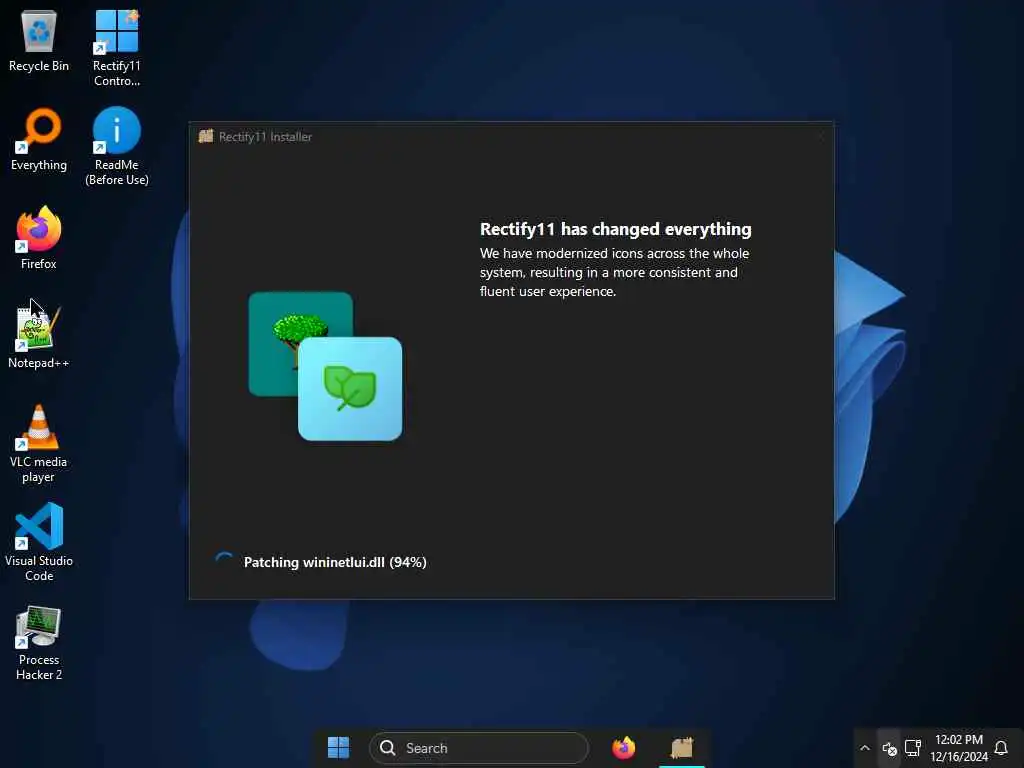Image resolution: width=1024 pixels, height=768 pixels.
Task: Select the Process Hacker 2 shortcut
Action: point(39,643)
